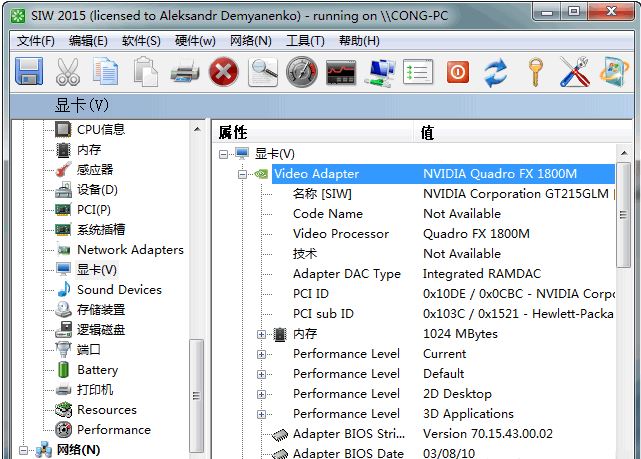Click the Save floppy disk icon
The width and height of the screenshot is (641, 459).
tap(28, 71)
